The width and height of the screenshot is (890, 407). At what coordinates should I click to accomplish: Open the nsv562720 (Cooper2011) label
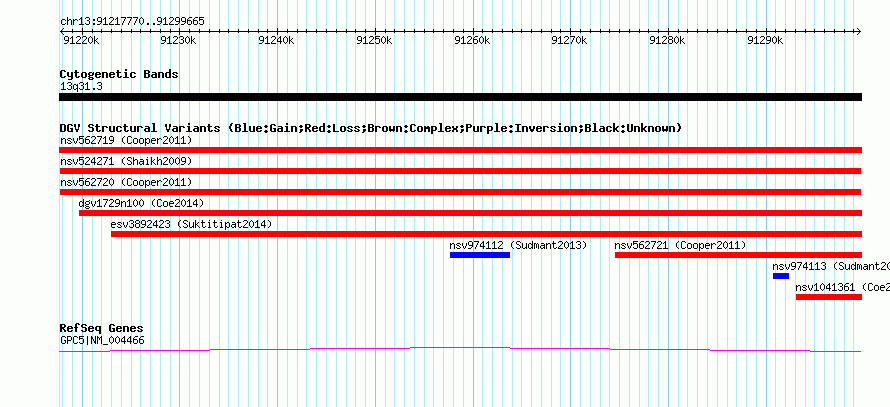click(126, 182)
